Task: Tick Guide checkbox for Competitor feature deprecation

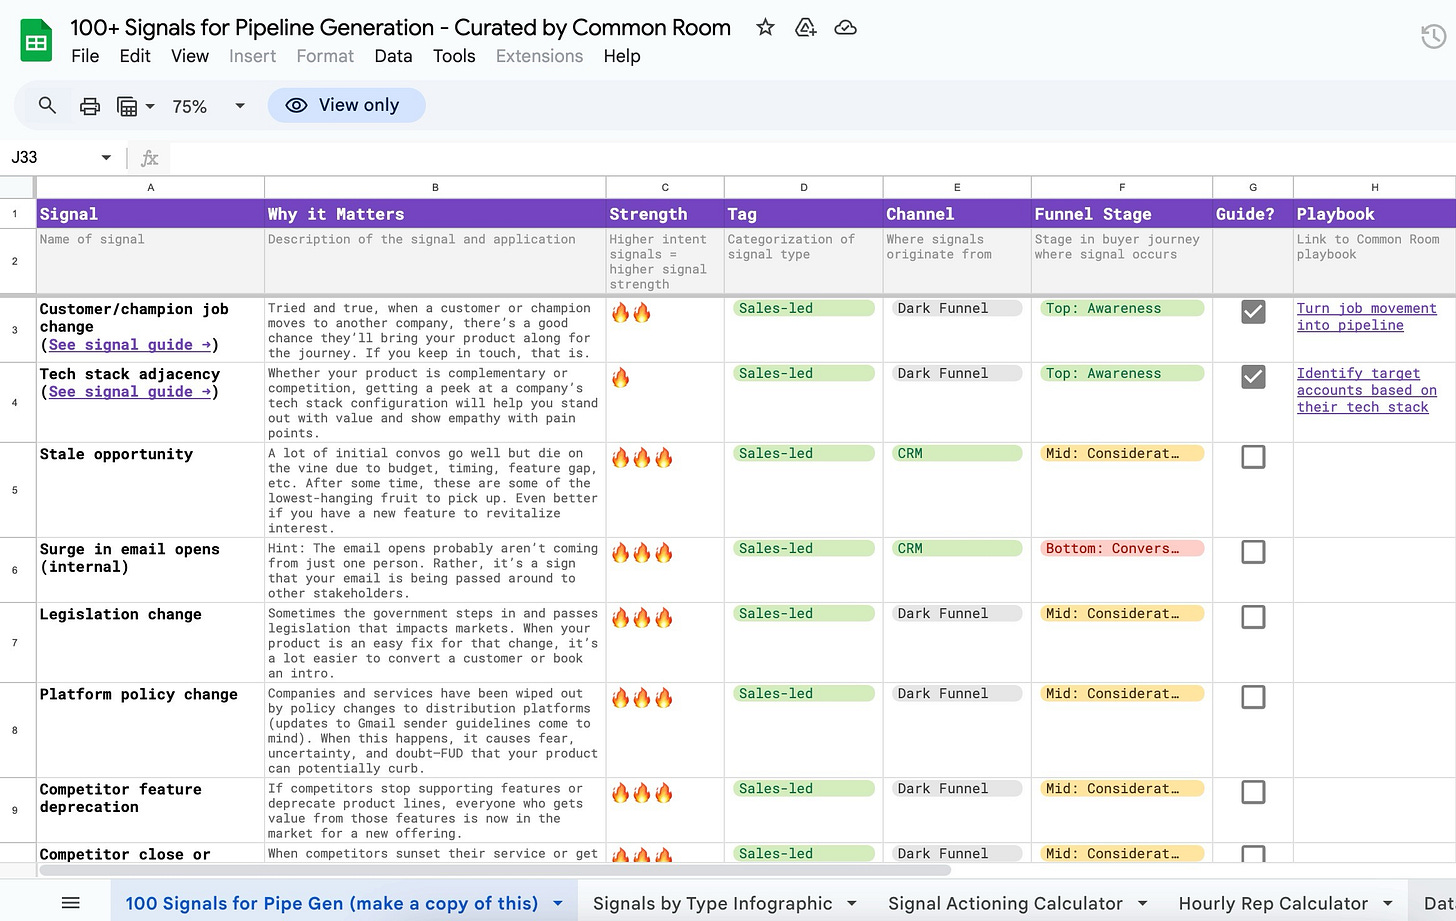Action: click(1253, 792)
